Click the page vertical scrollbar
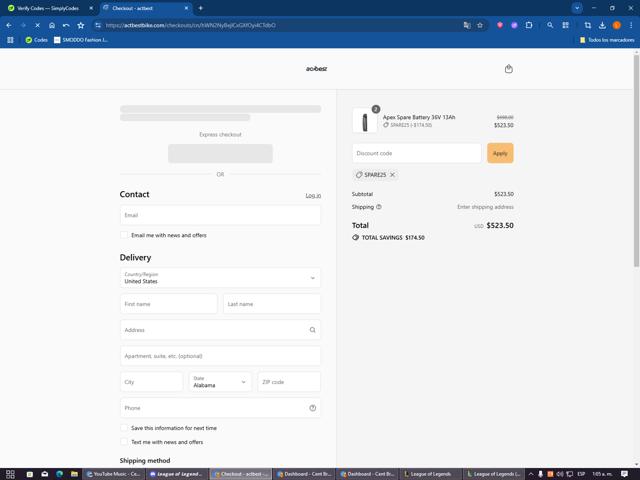The height and width of the screenshot is (480, 640). 636,161
